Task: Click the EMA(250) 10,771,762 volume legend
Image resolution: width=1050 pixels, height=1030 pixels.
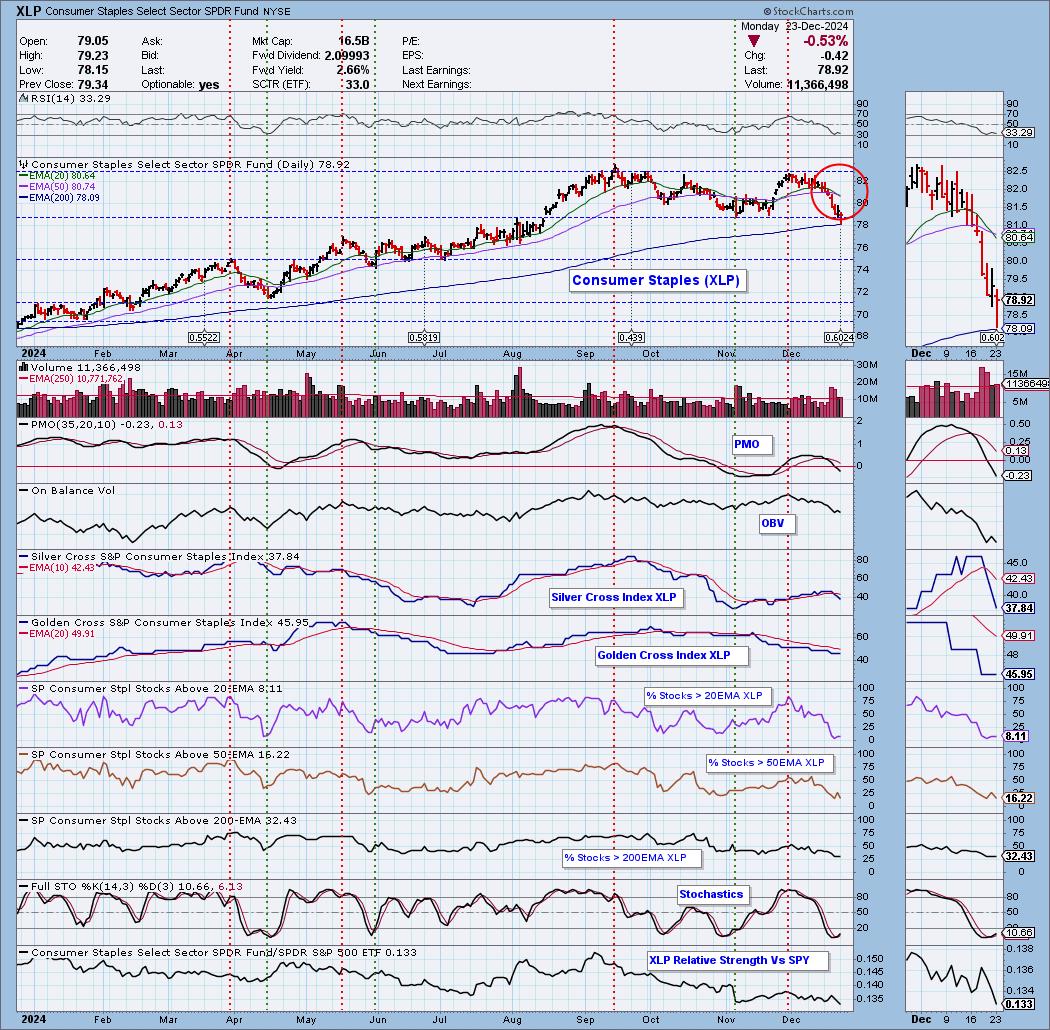Action: 71,379
